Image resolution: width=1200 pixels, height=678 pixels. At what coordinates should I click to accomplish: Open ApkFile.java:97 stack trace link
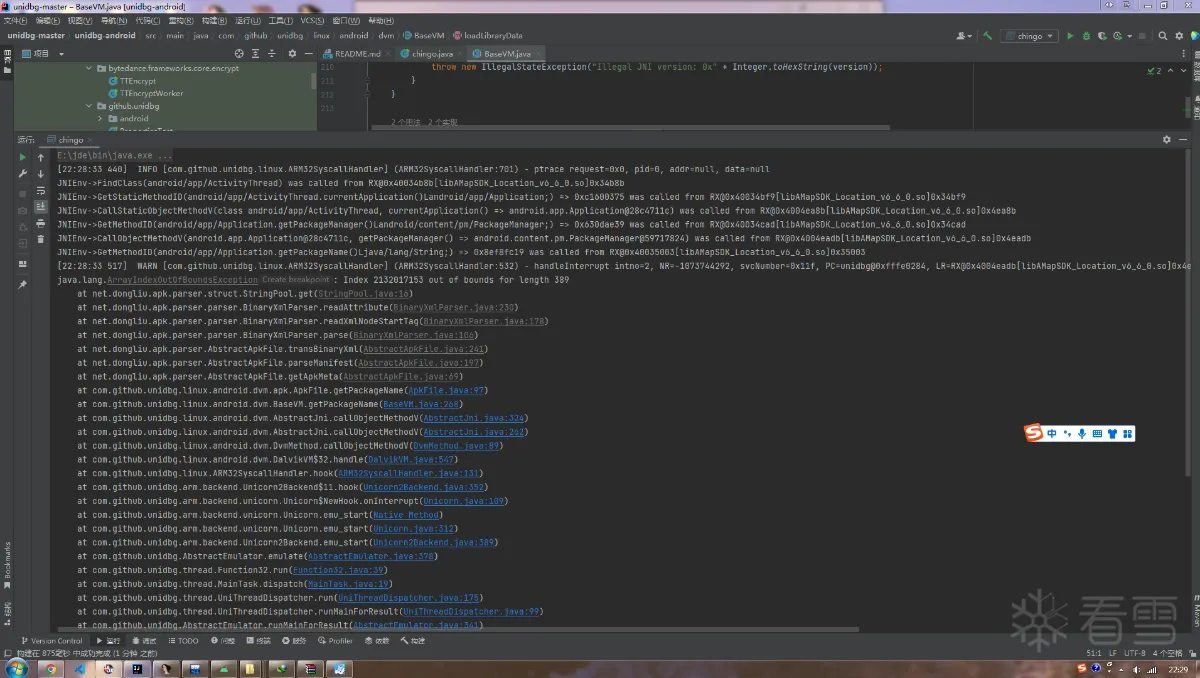tap(447, 390)
